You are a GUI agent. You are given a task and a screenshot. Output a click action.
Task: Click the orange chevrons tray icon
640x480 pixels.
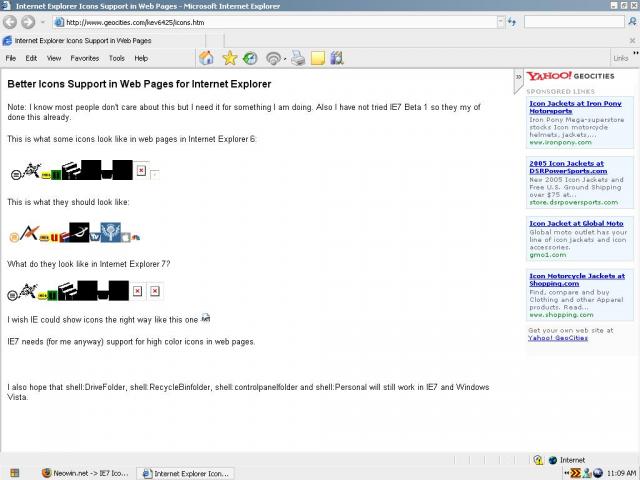pyautogui.click(x=576, y=473)
